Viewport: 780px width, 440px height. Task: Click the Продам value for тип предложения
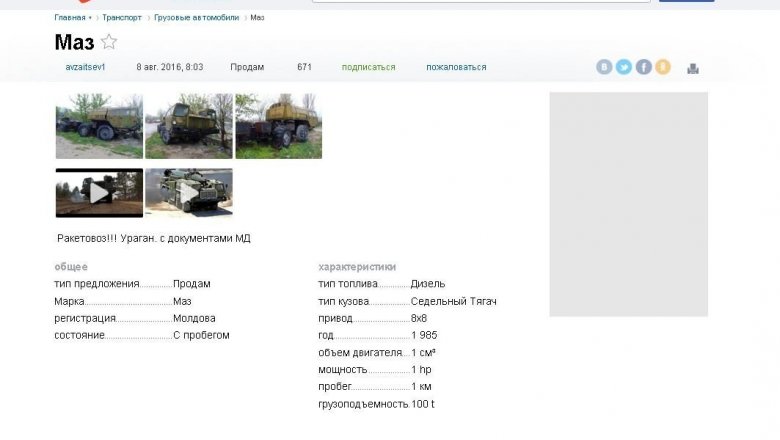click(192, 284)
